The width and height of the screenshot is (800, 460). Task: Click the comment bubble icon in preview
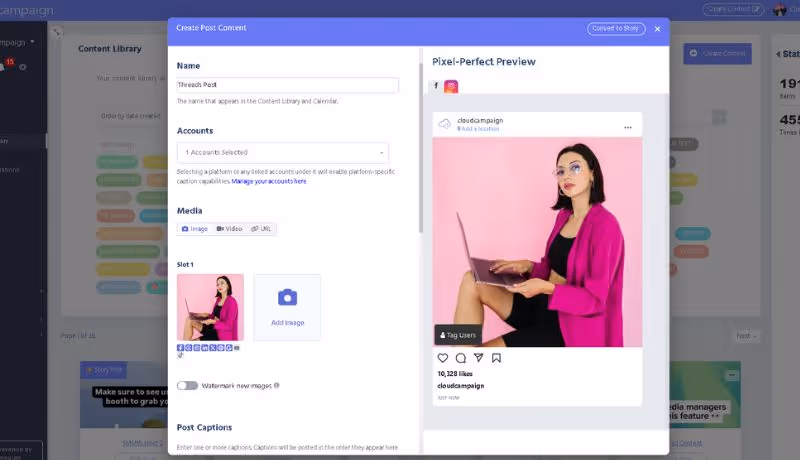pyautogui.click(x=461, y=358)
